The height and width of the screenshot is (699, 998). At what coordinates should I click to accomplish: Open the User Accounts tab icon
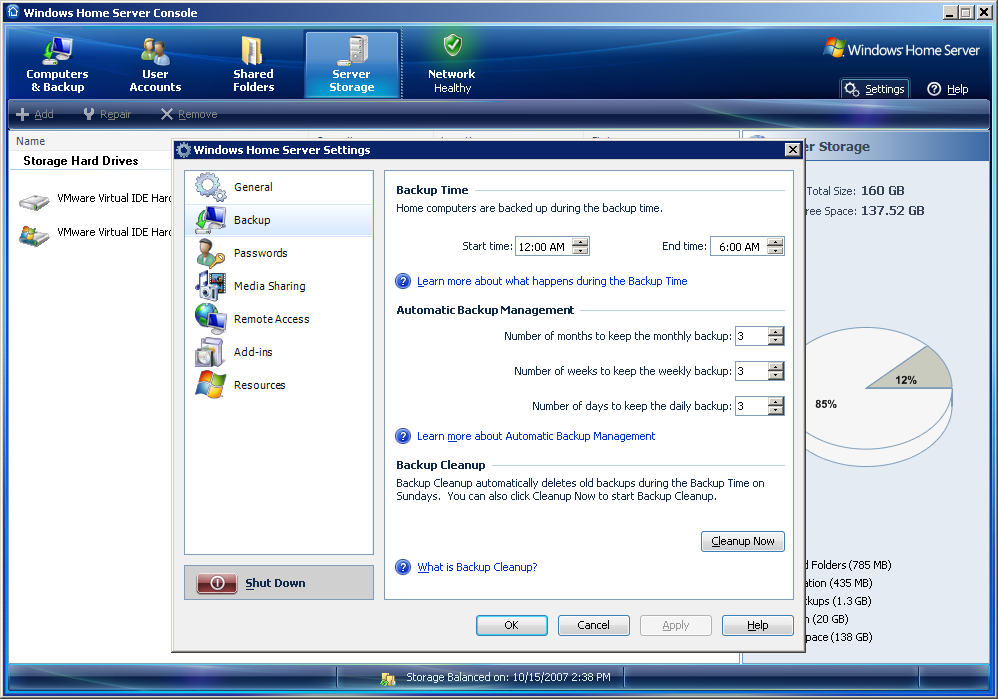point(155,51)
